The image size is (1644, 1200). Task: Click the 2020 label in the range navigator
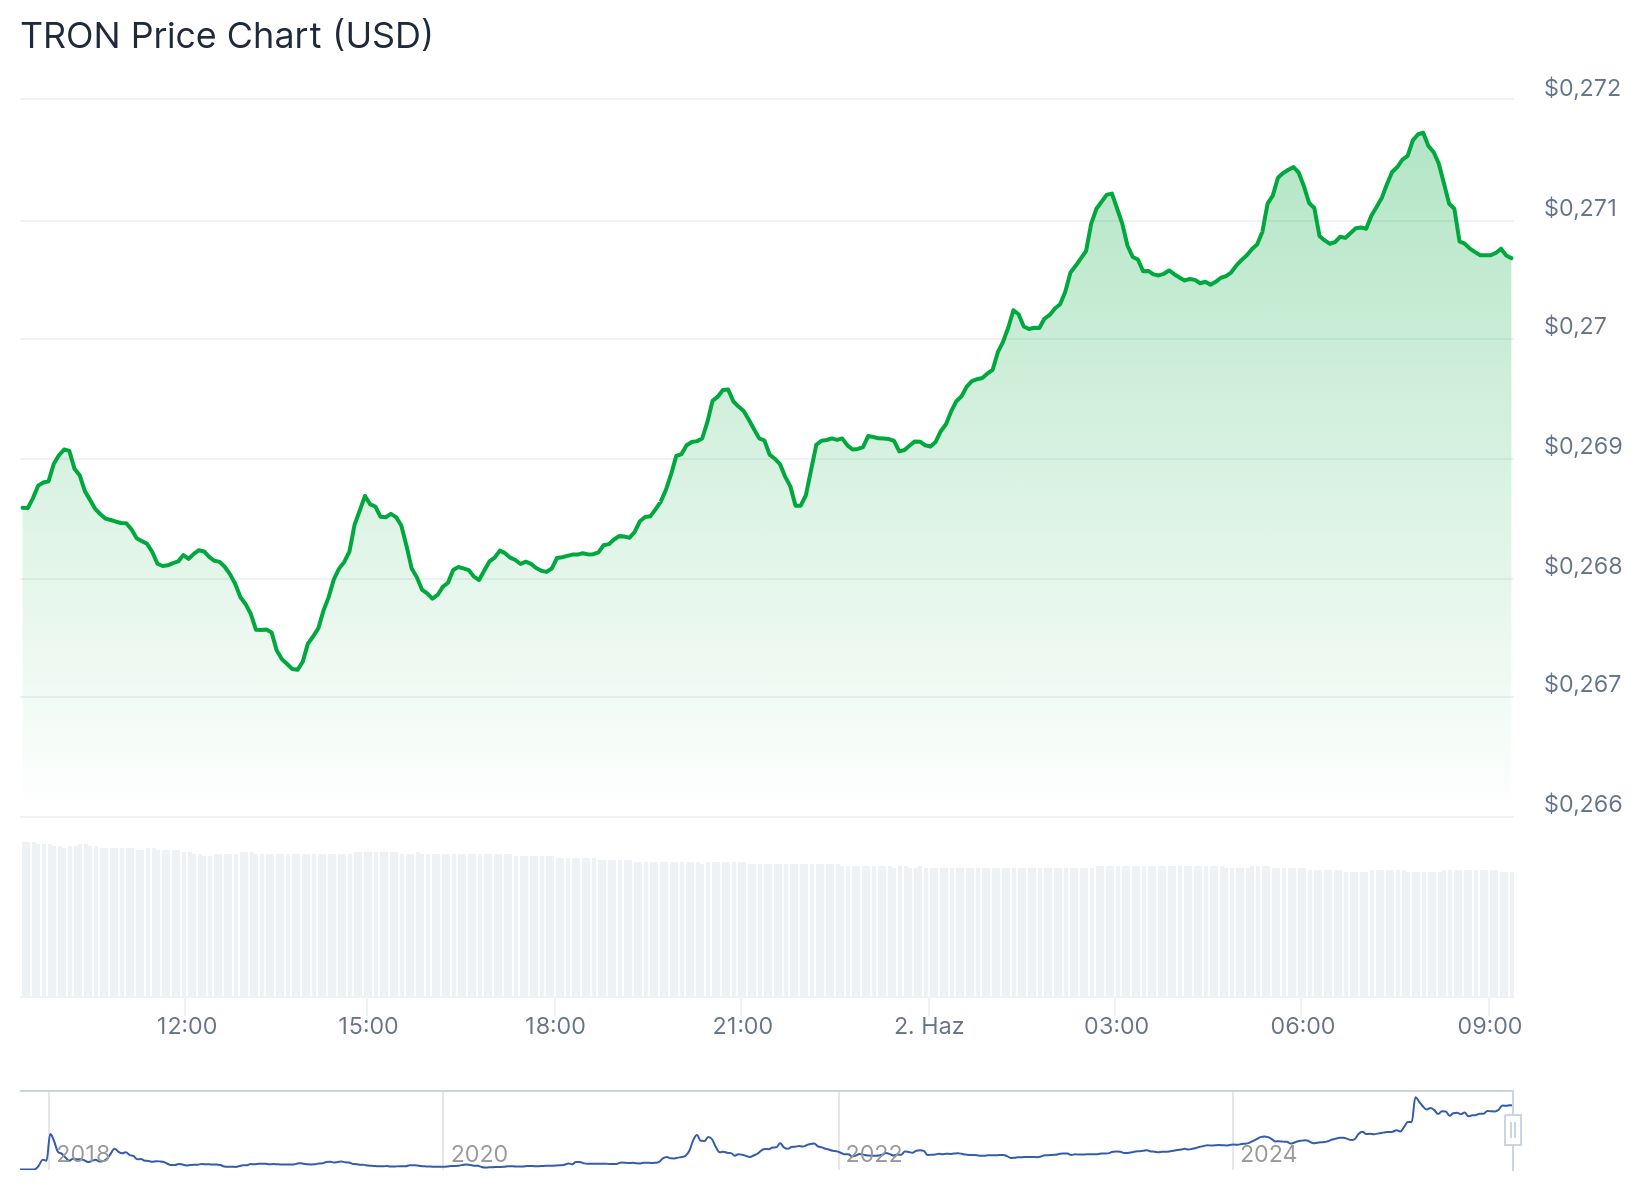point(479,1154)
